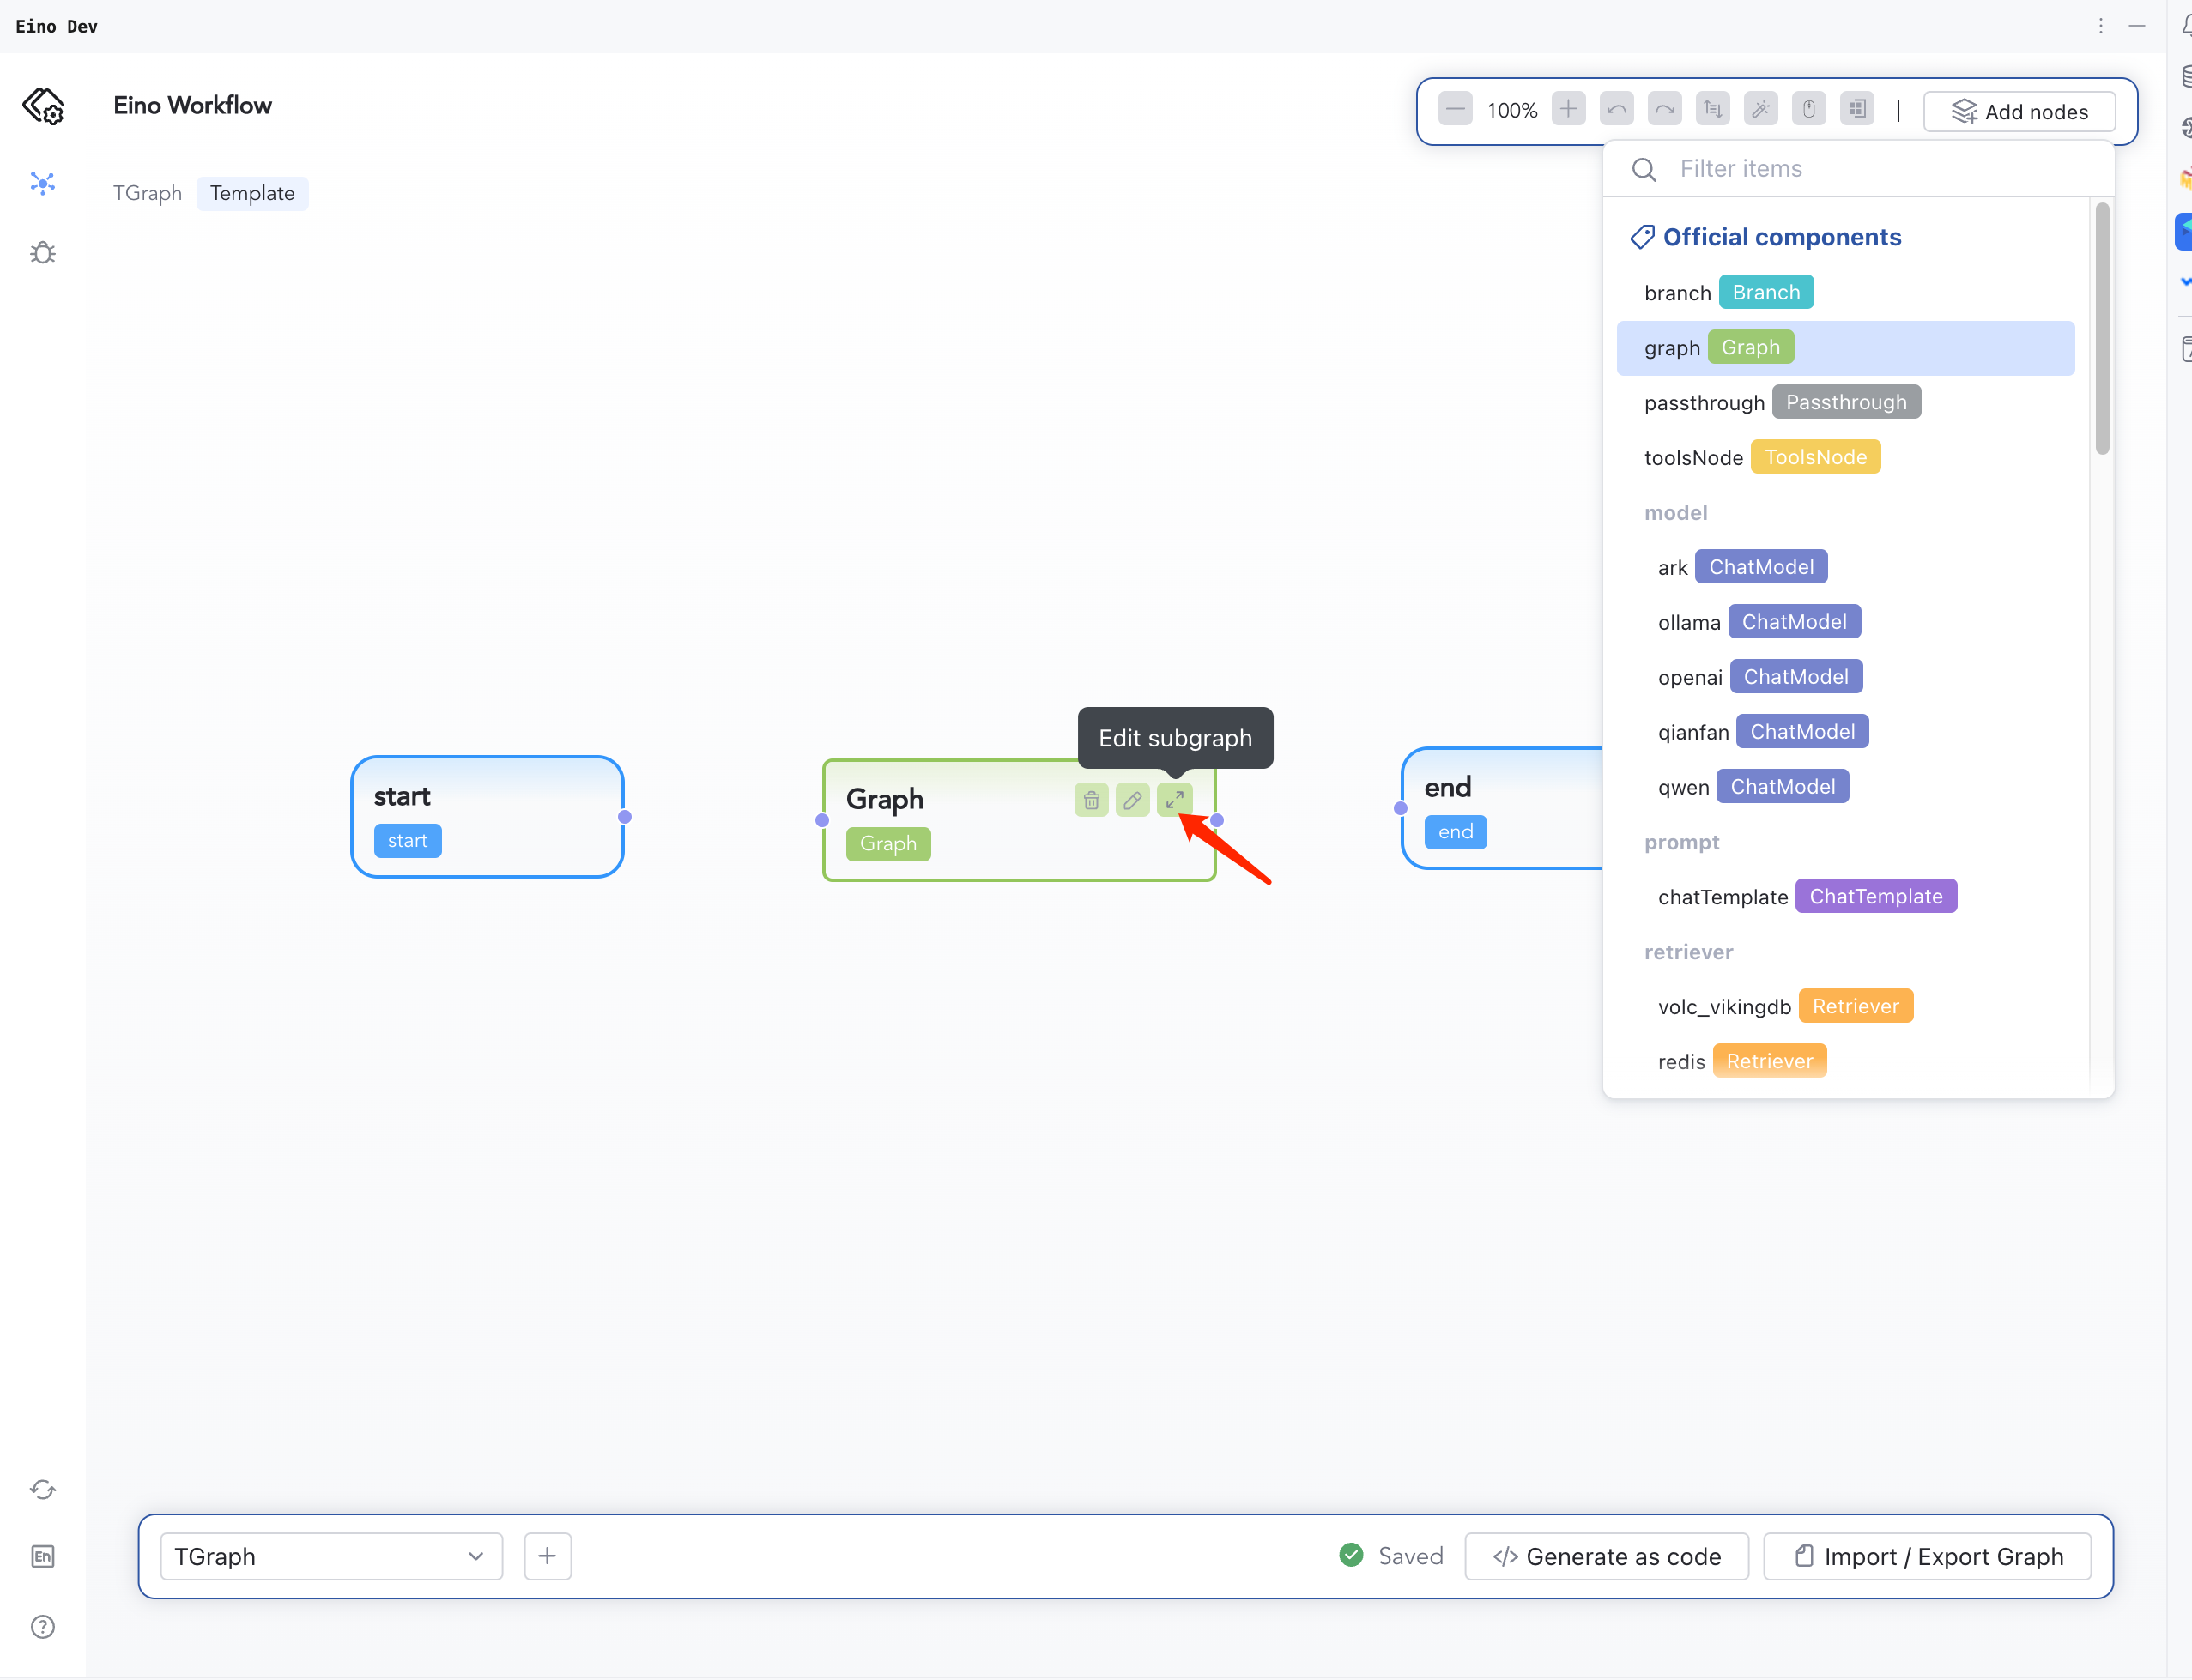Click the magic wand auto-layout icon
Image resolution: width=2192 pixels, height=1680 pixels.
(x=1760, y=110)
